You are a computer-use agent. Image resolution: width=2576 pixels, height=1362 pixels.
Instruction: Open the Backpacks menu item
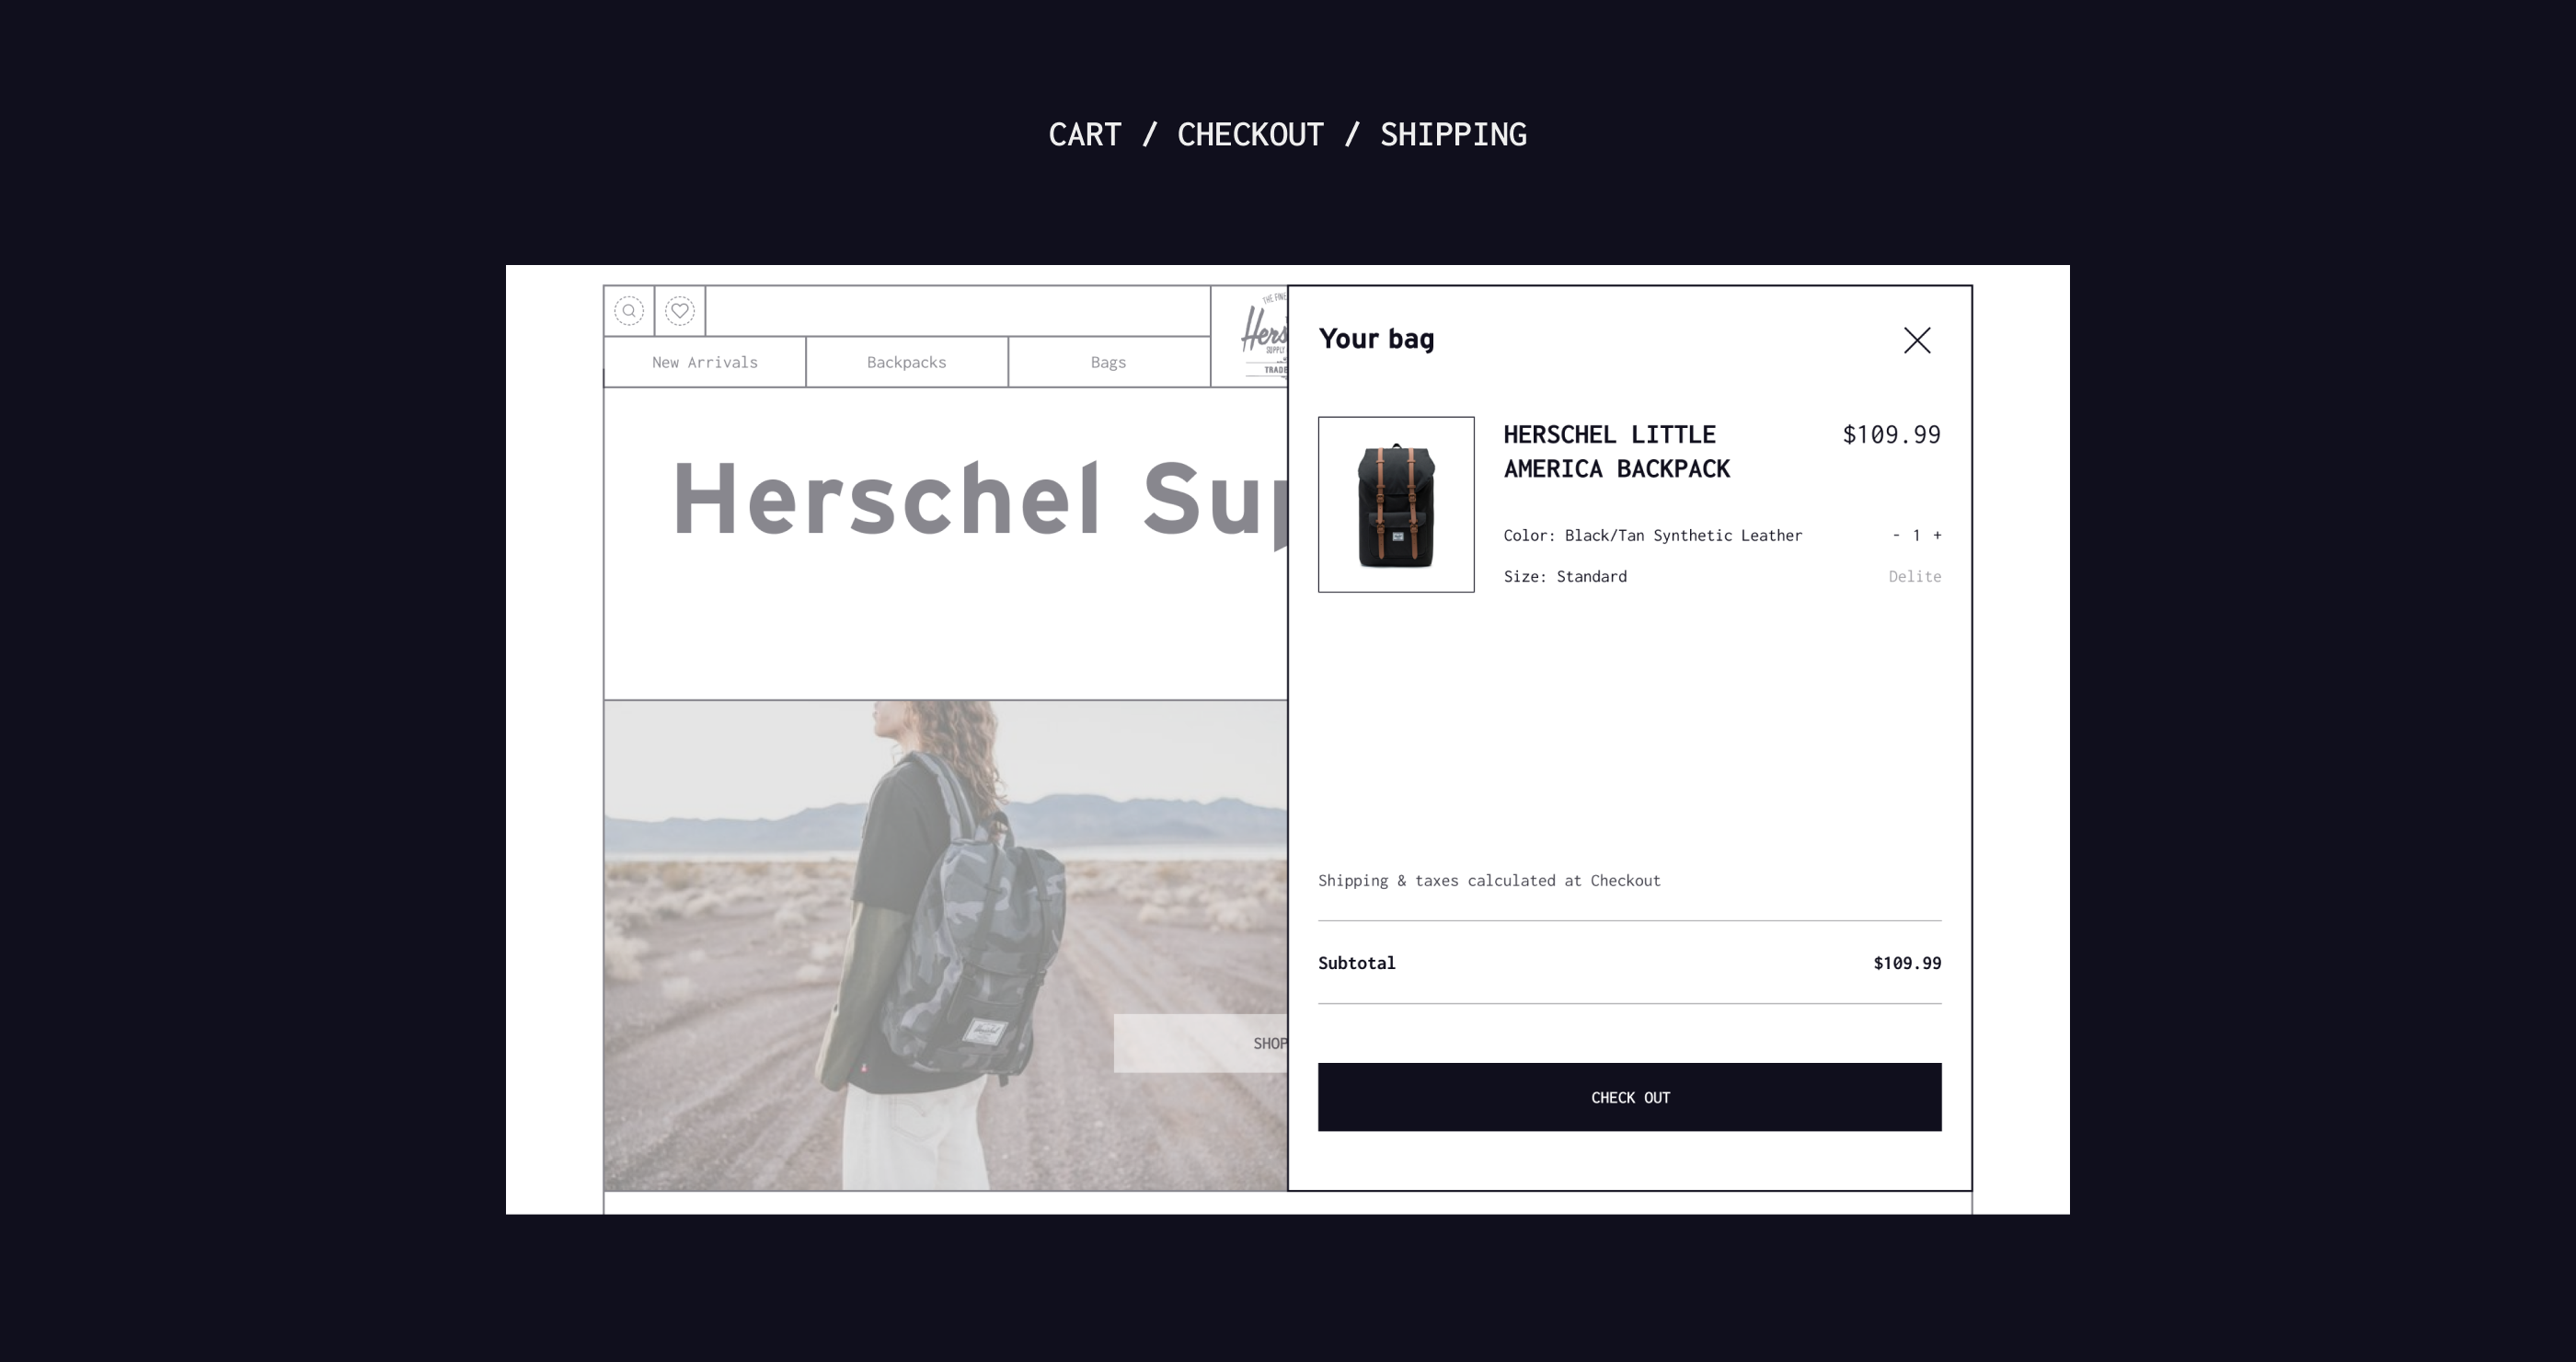click(x=907, y=362)
